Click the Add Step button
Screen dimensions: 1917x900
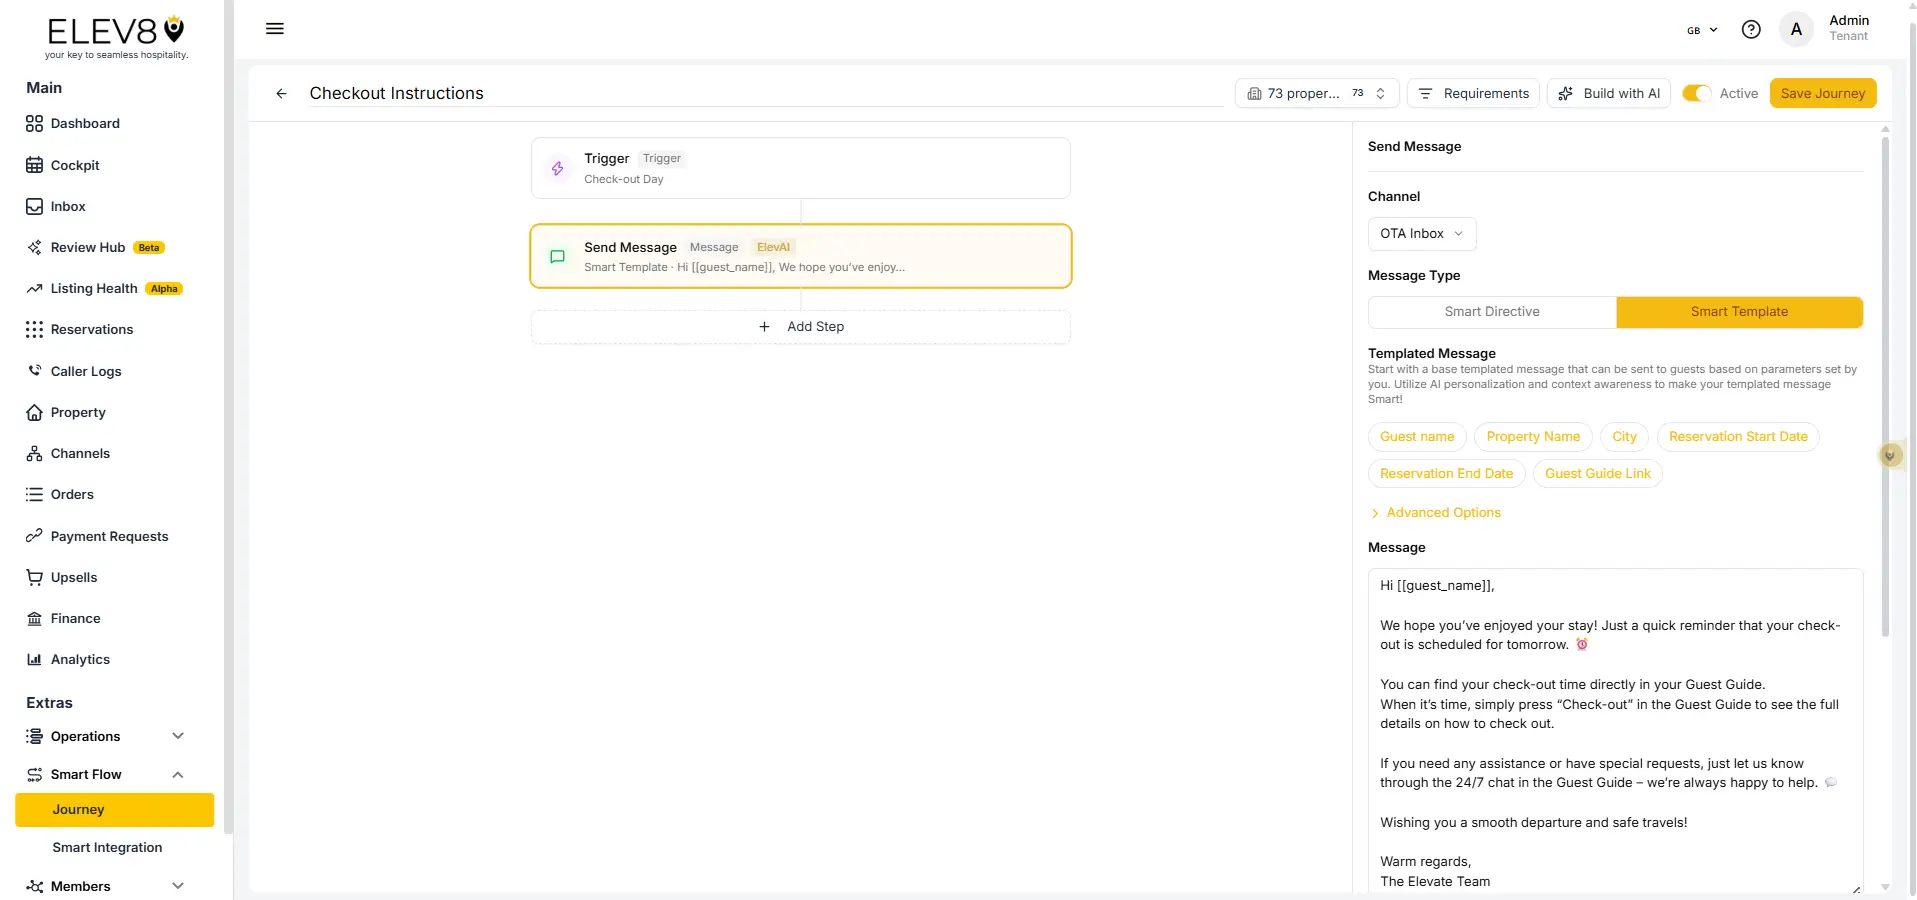(x=800, y=327)
